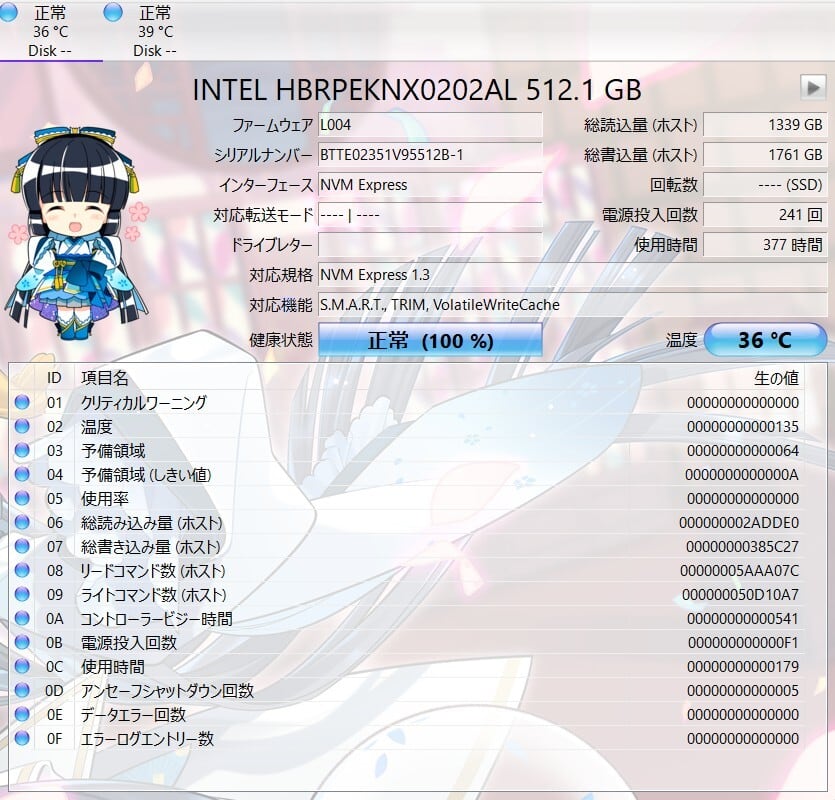This screenshot has width=835, height=800.
Task: Click the 項目名 column header
Action: tap(105, 378)
